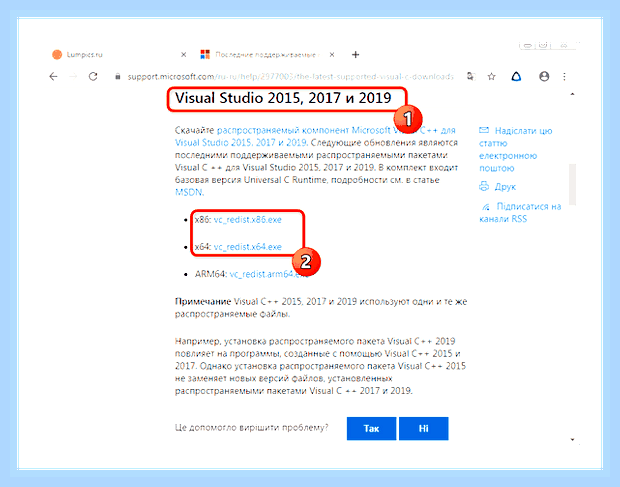Screen dimensions: 620x487
Task: Click the vertical scrollbar thumb
Action: point(572,184)
